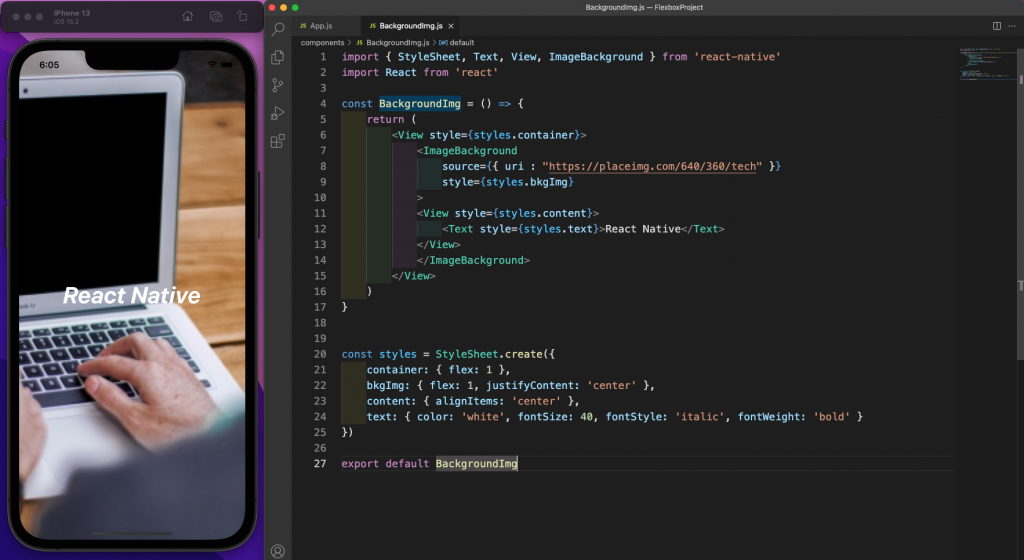This screenshot has width=1024, height=560.
Task: Open the Accounts menu icon
Action: (278, 552)
